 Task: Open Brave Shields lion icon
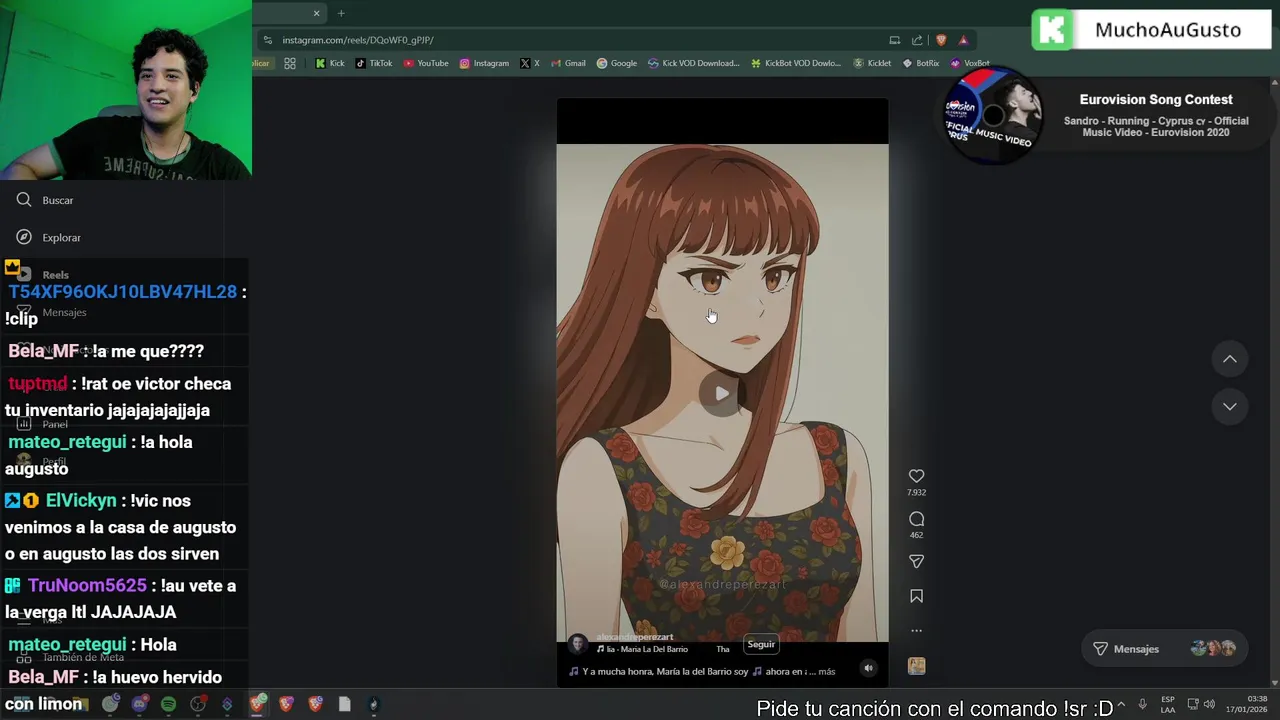point(941,40)
